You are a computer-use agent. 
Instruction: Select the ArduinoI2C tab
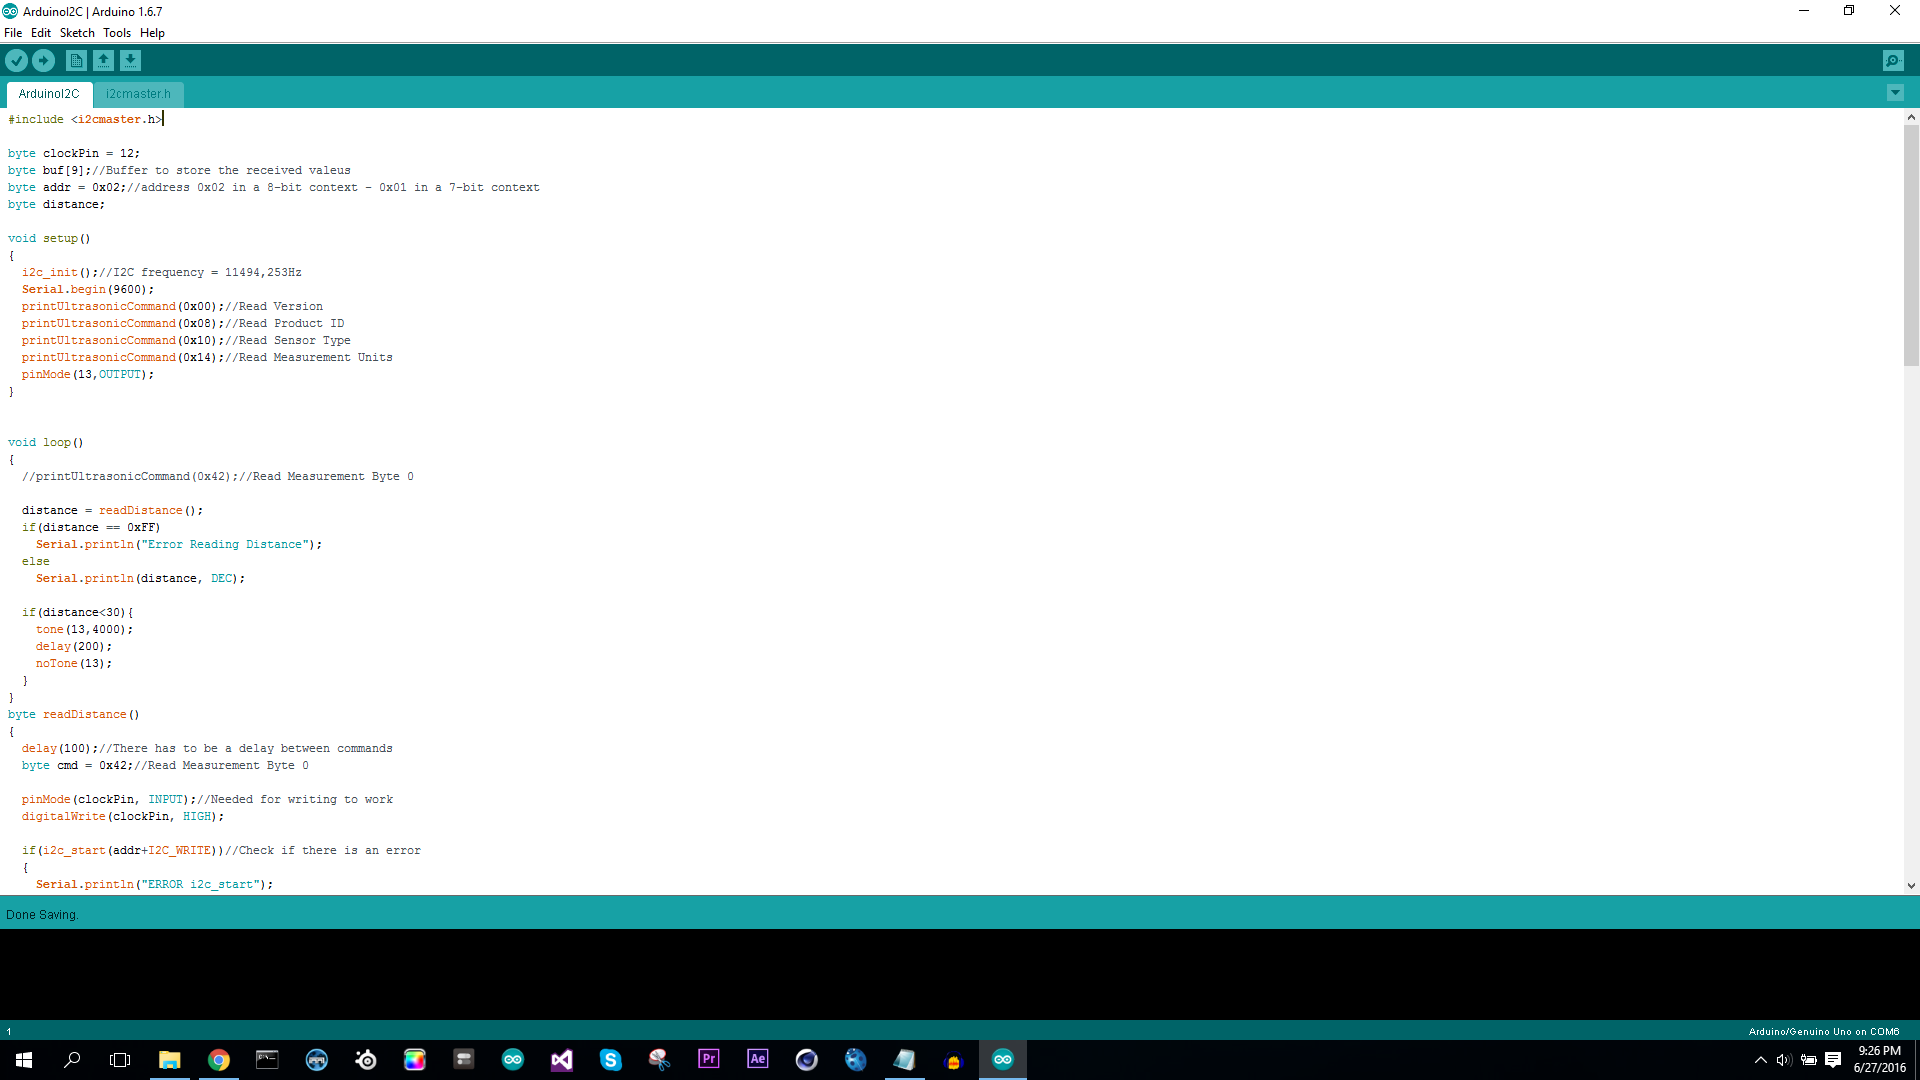48,94
